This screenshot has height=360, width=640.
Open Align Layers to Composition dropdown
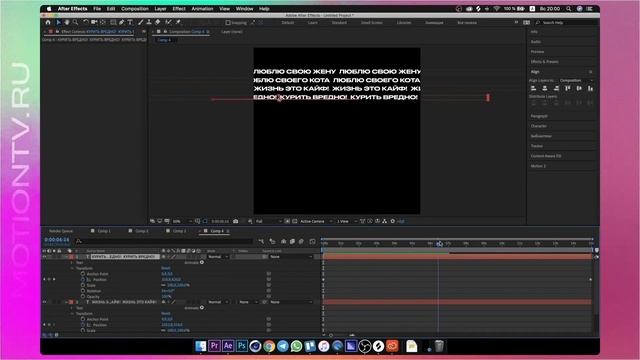(576, 80)
